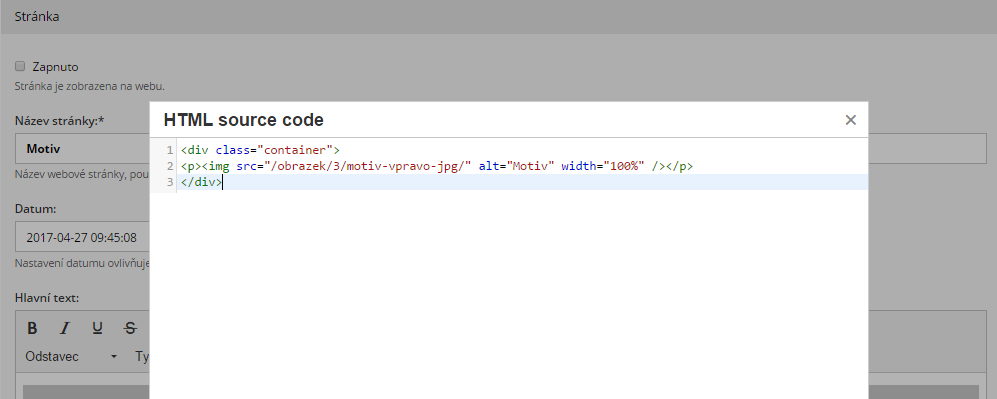Click the Stránka panel header
997x399 pixels.
[x=498, y=17]
